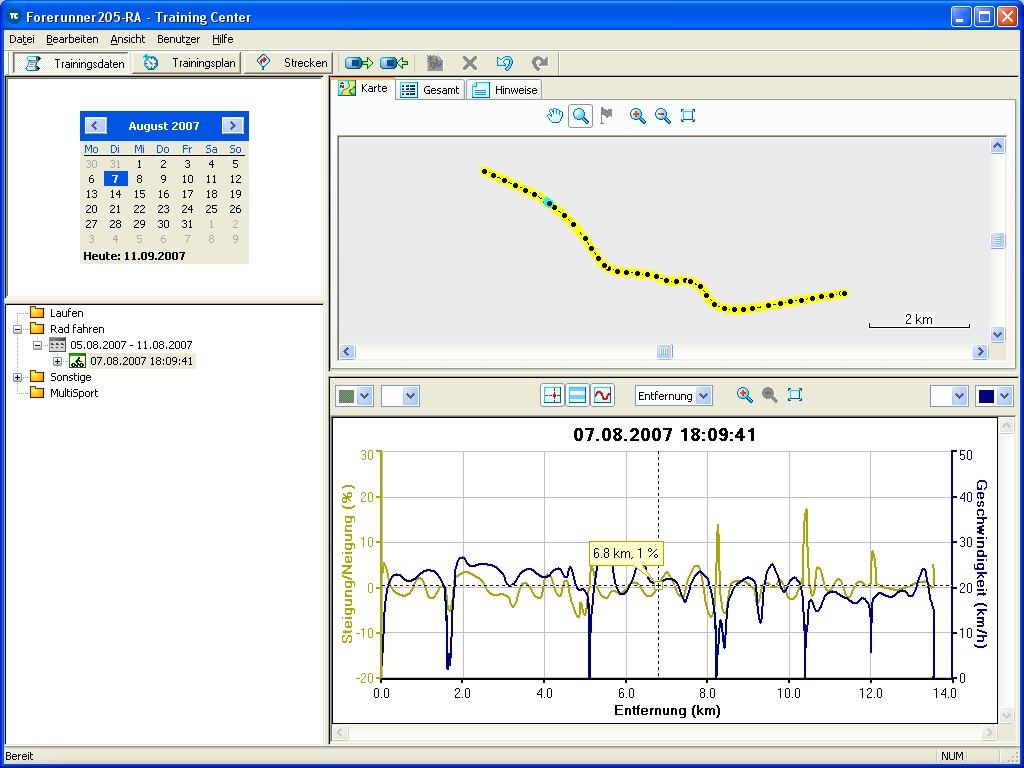Open the Strecken view

click(x=288, y=63)
